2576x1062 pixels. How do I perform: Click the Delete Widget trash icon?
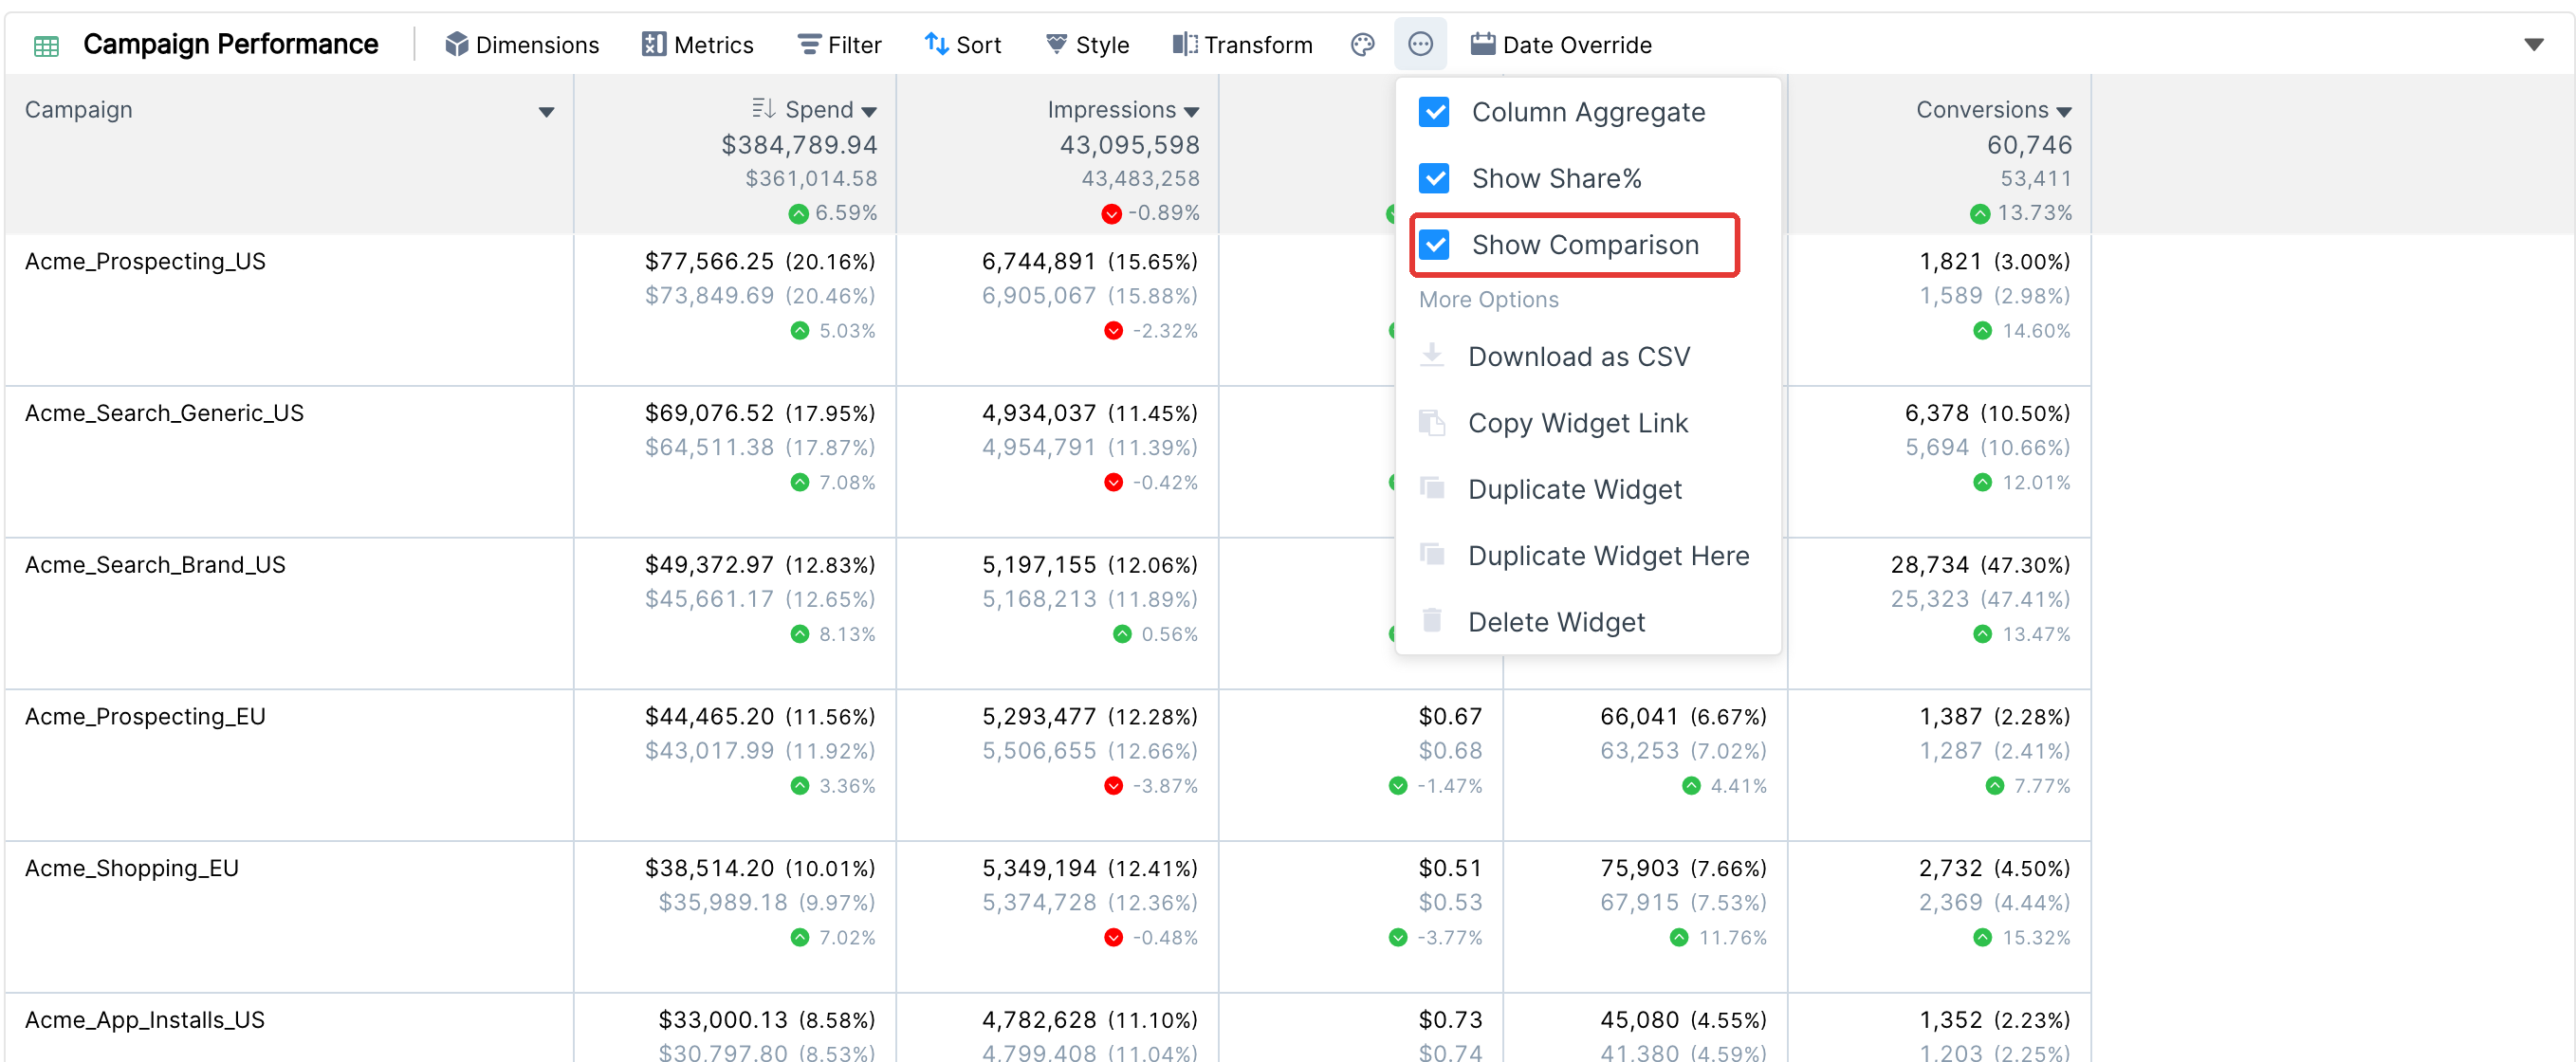tap(1432, 621)
